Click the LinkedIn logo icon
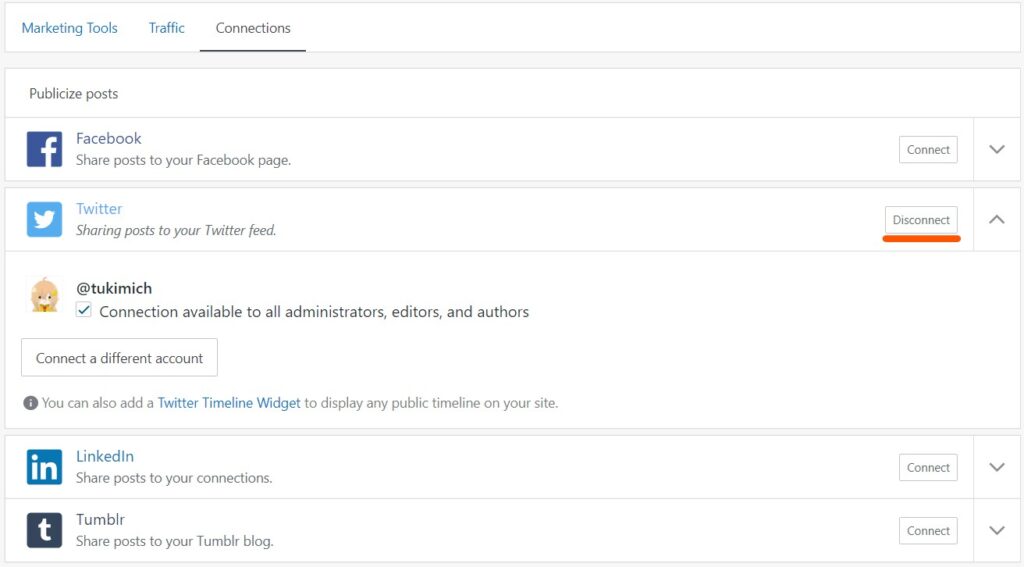 tap(44, 467)
